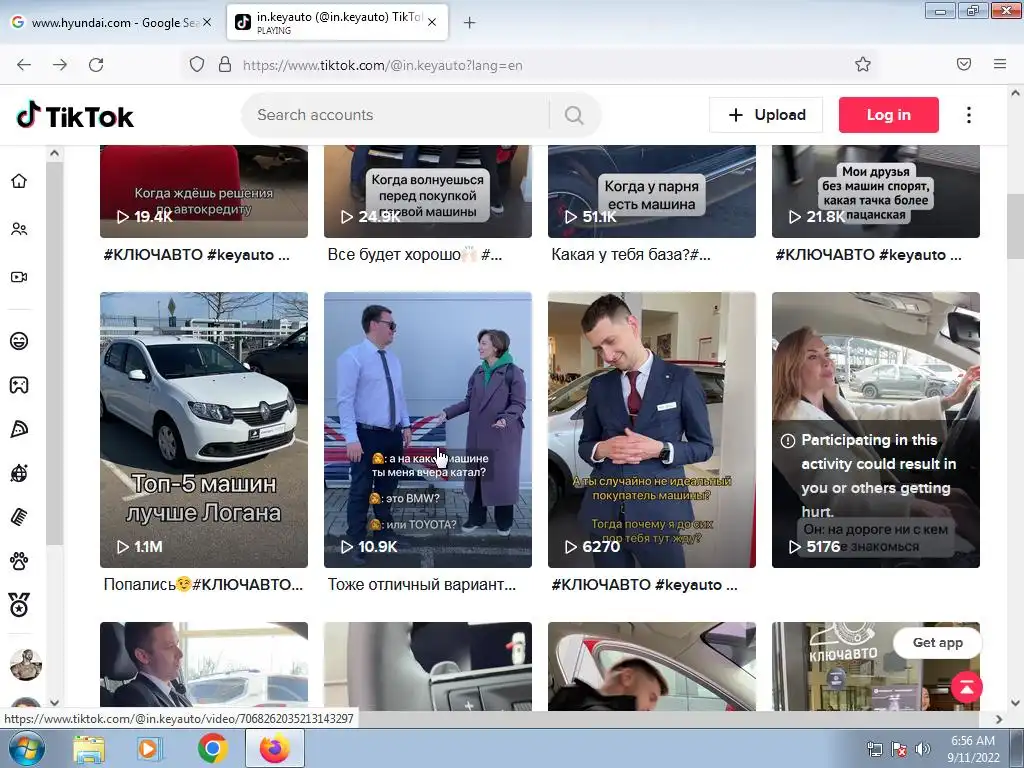Click the search magnifier icon
Screen dimensions: 1024x768
point(574,116)
